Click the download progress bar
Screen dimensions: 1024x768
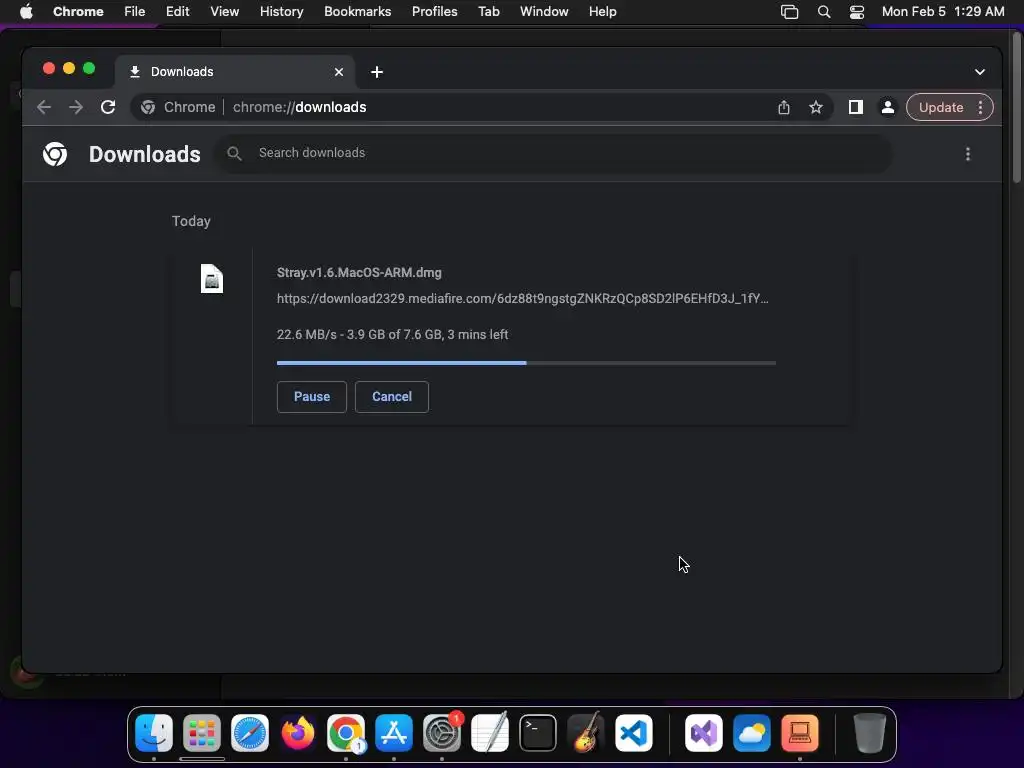click(x=526, y=363)
